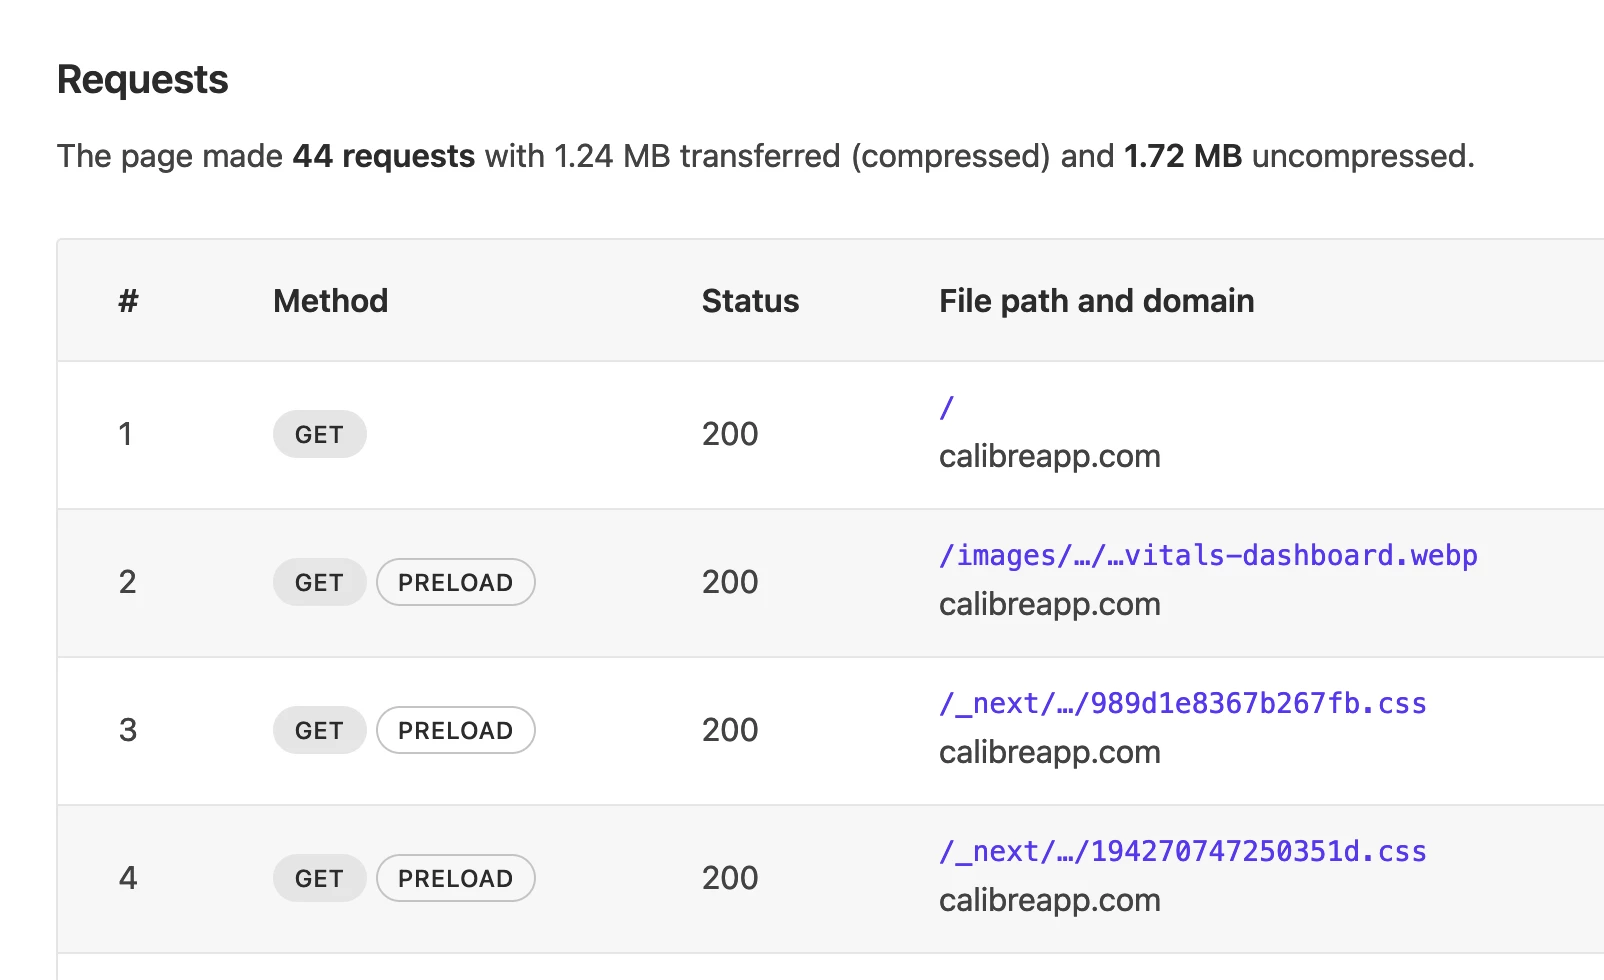Open the 194270747250351d.css file link

(x=1183, y=852)
